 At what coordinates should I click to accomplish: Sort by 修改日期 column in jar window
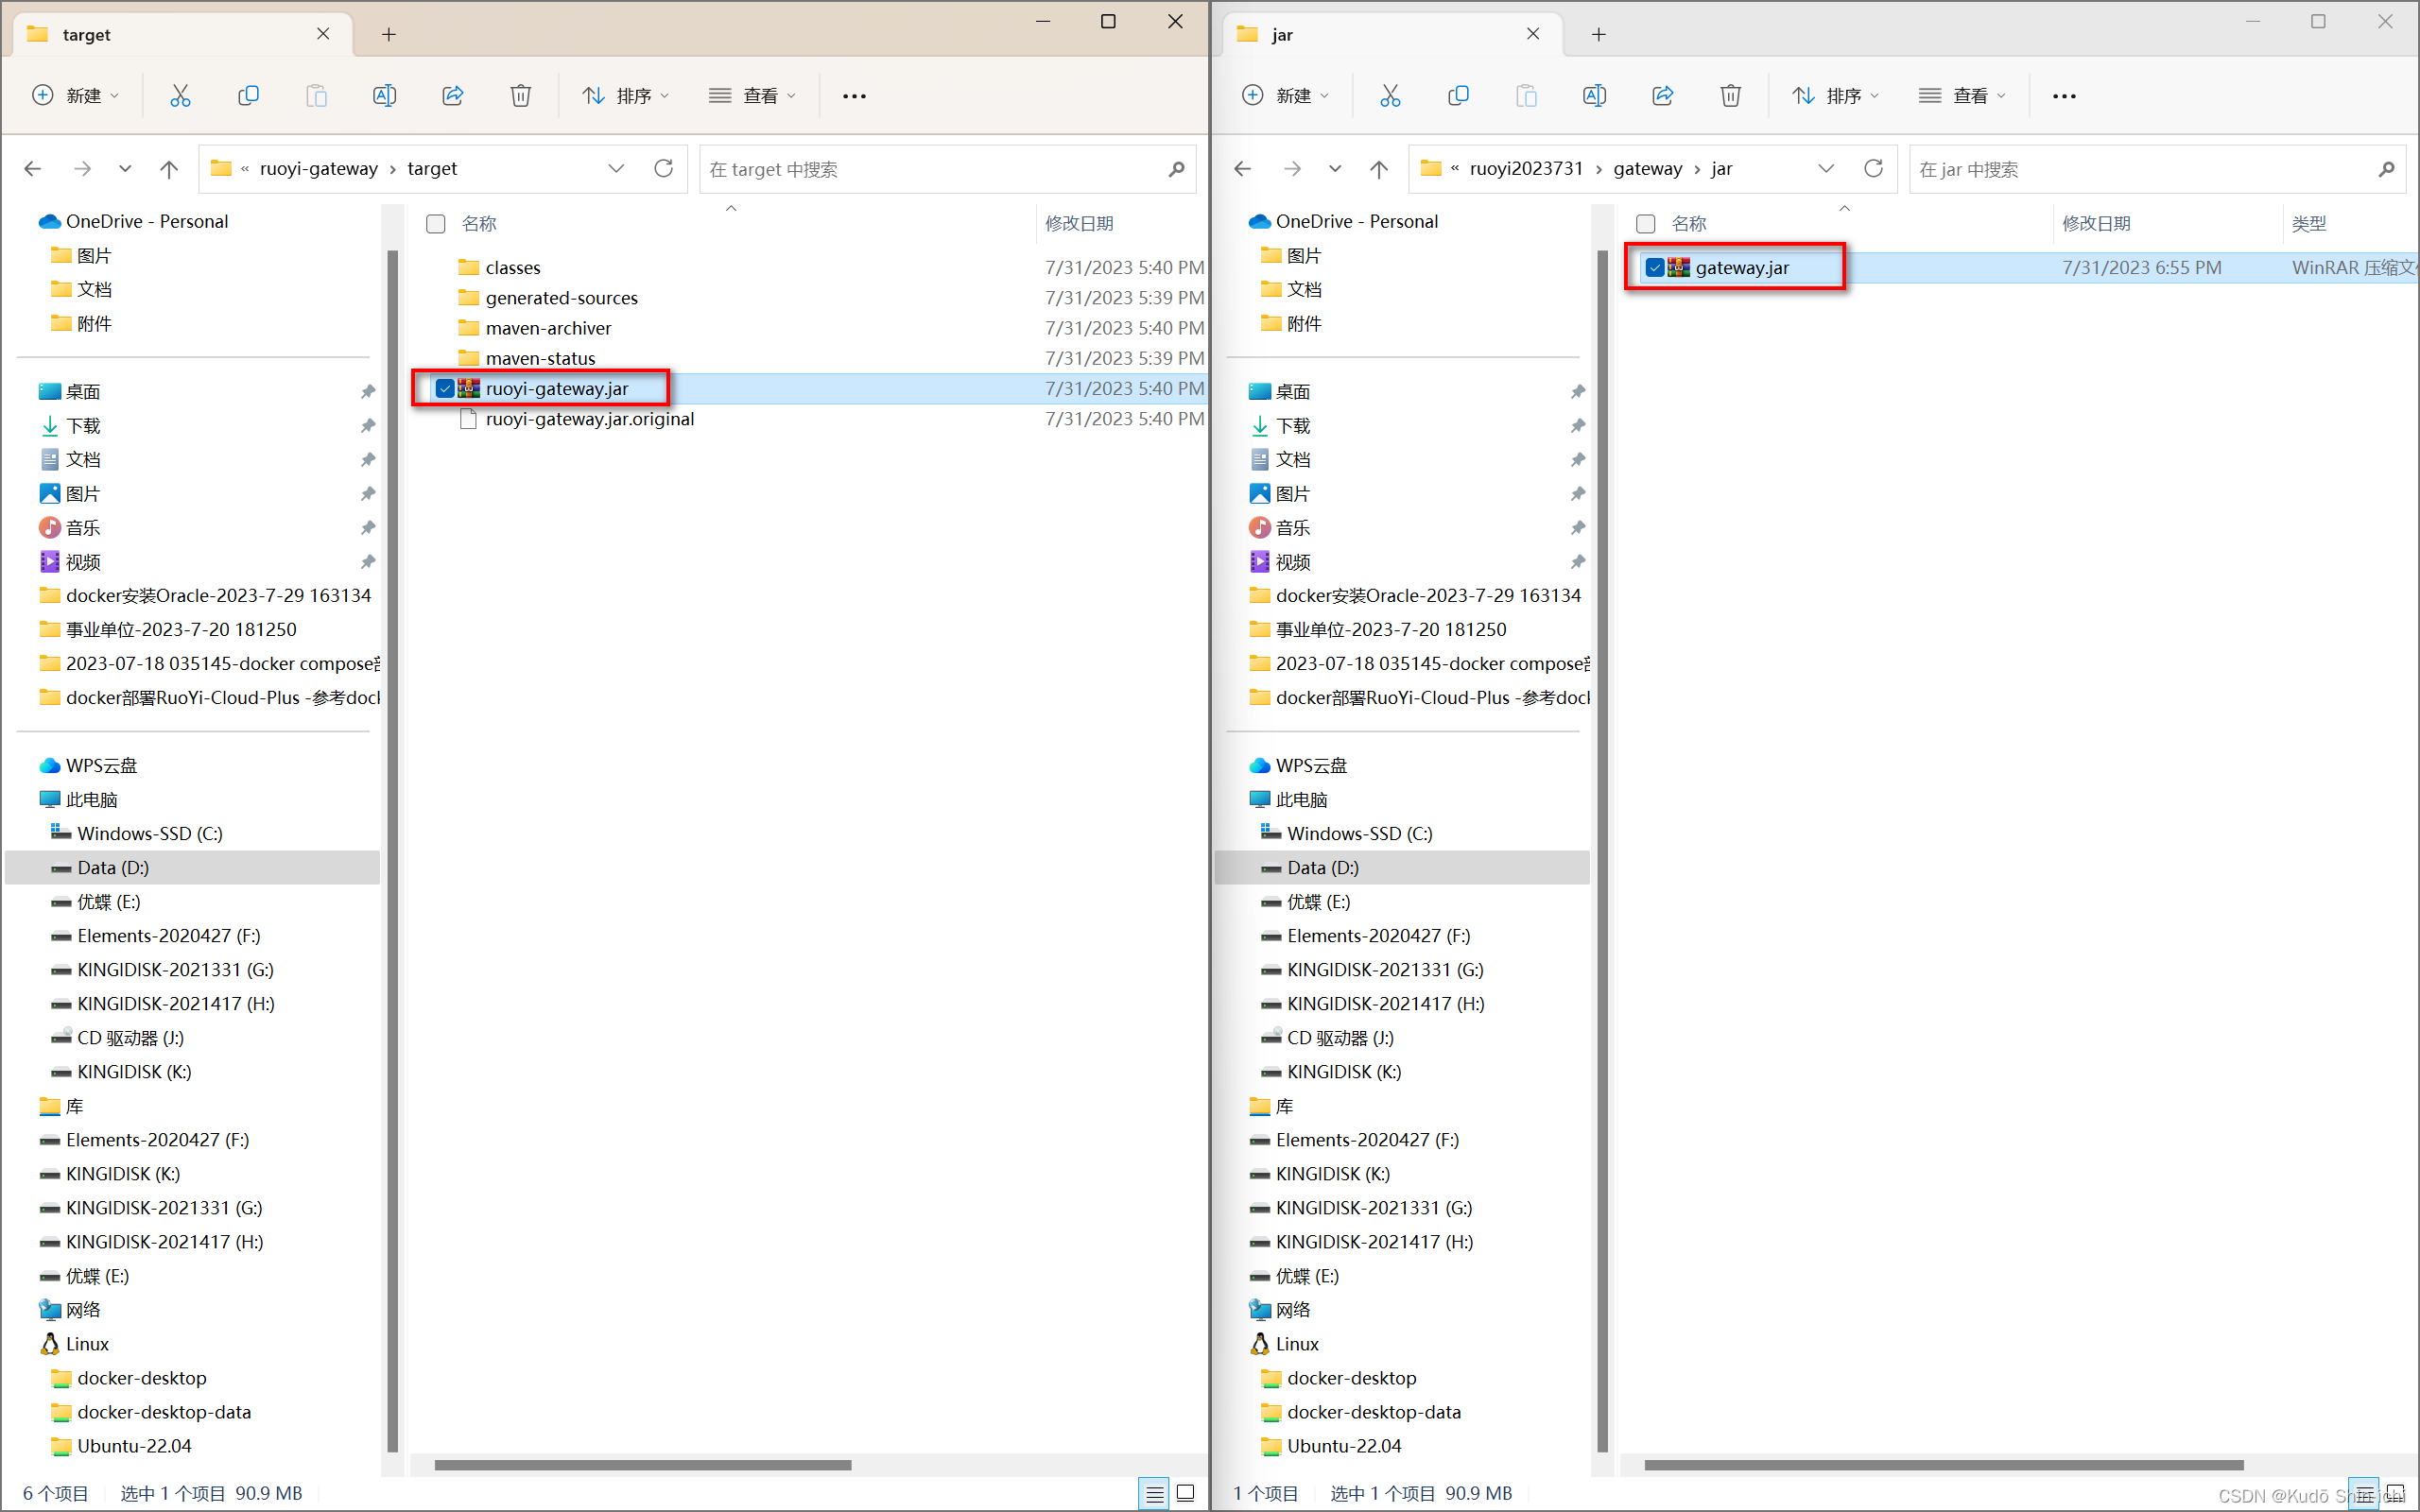(x=2096, y=224)
